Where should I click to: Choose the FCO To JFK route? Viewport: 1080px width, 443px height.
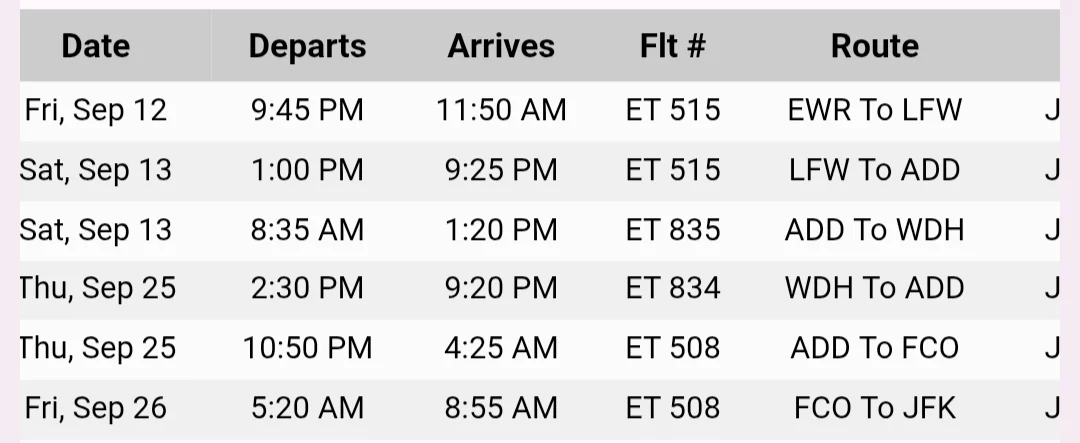[x=875, y=408]
